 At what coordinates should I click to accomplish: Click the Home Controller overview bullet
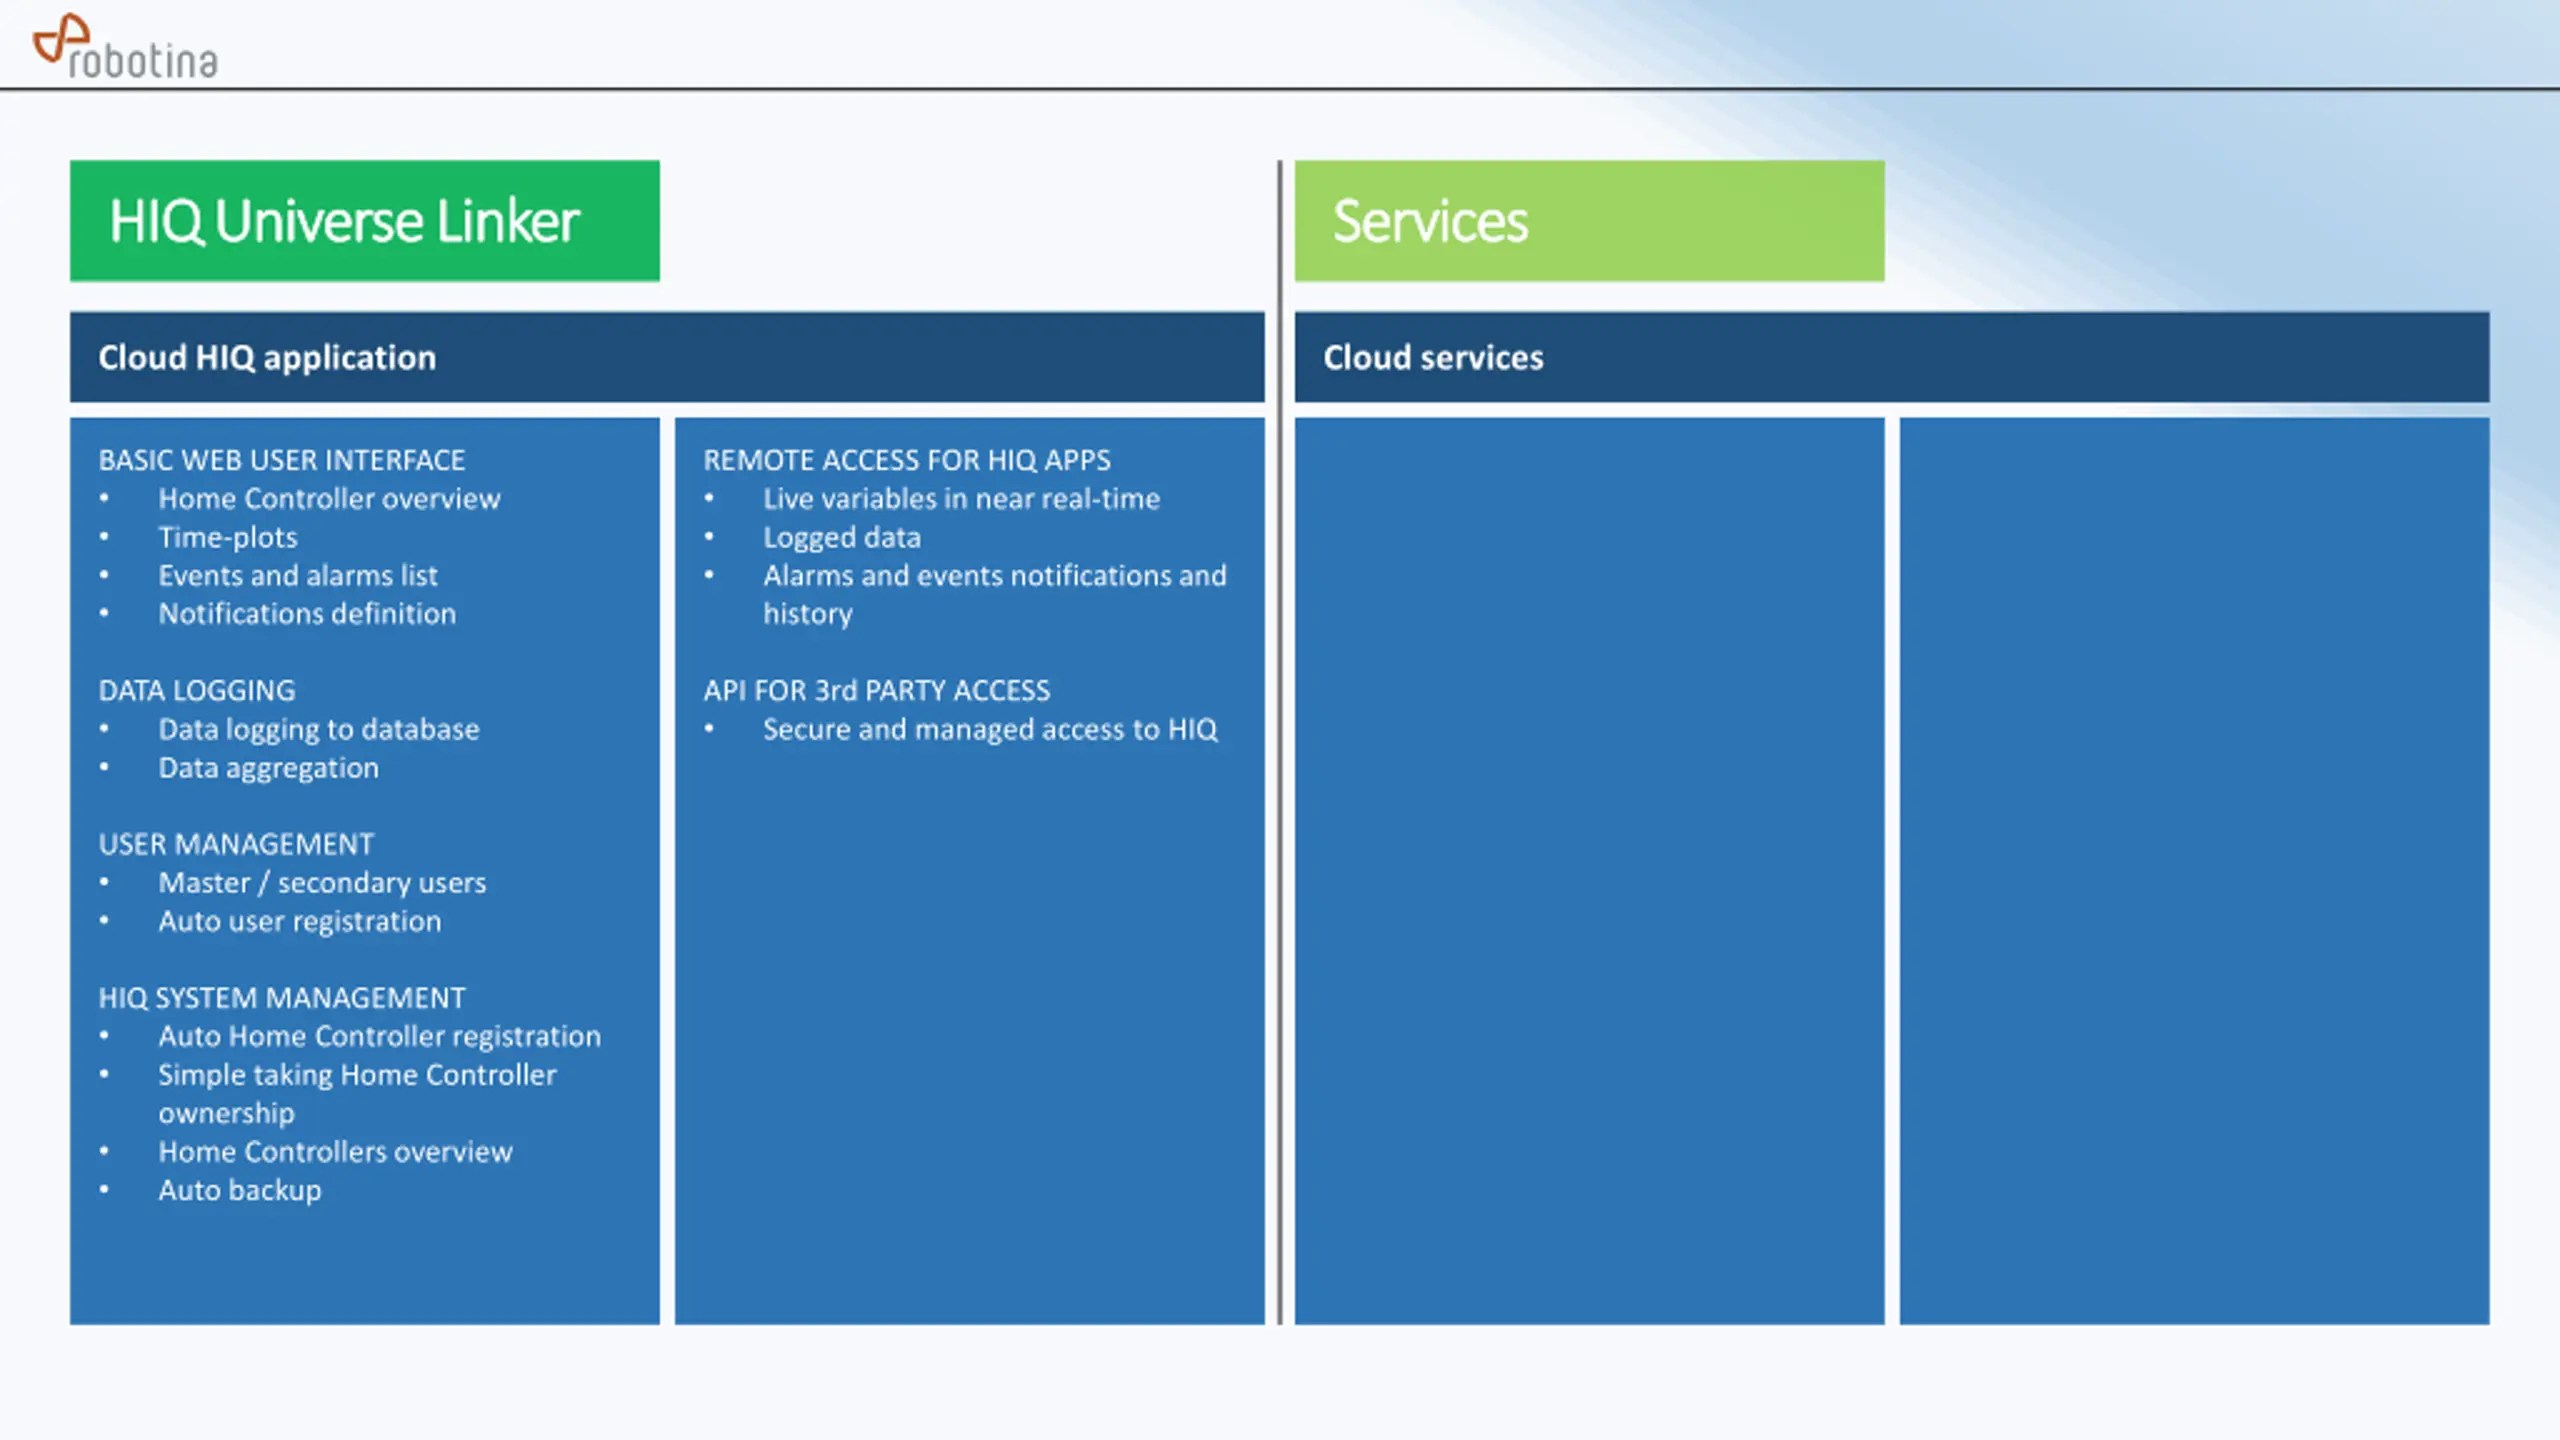click(x=329, y=499)
